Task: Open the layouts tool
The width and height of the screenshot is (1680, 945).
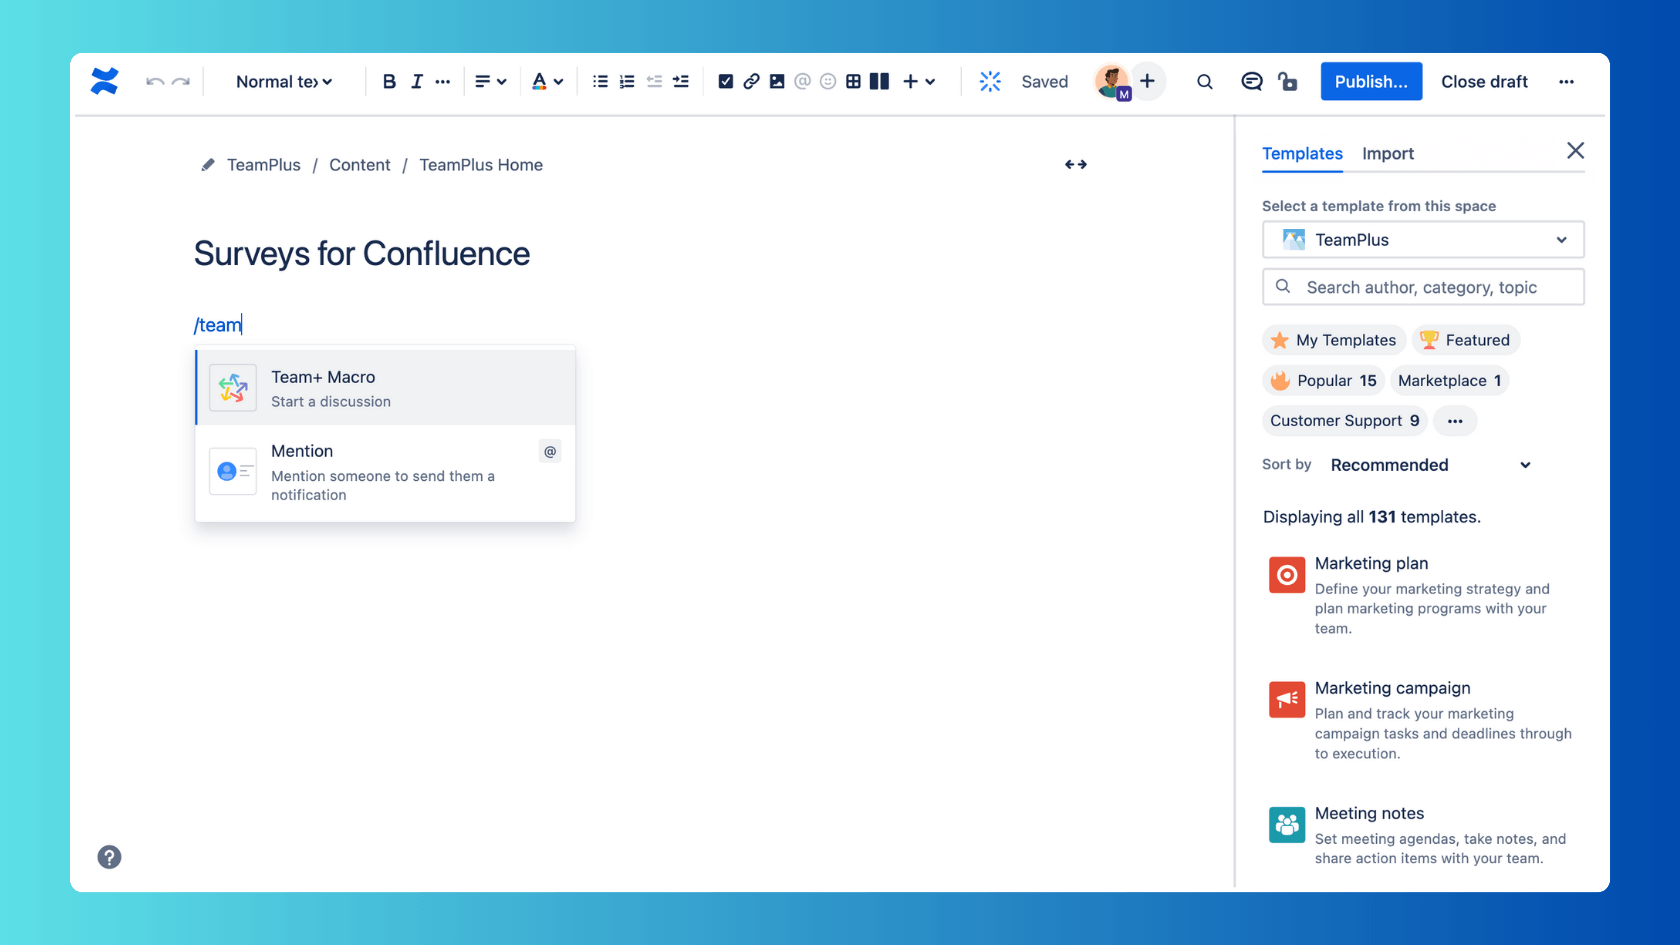Action: pyautogui.click(x=879, y=81)
